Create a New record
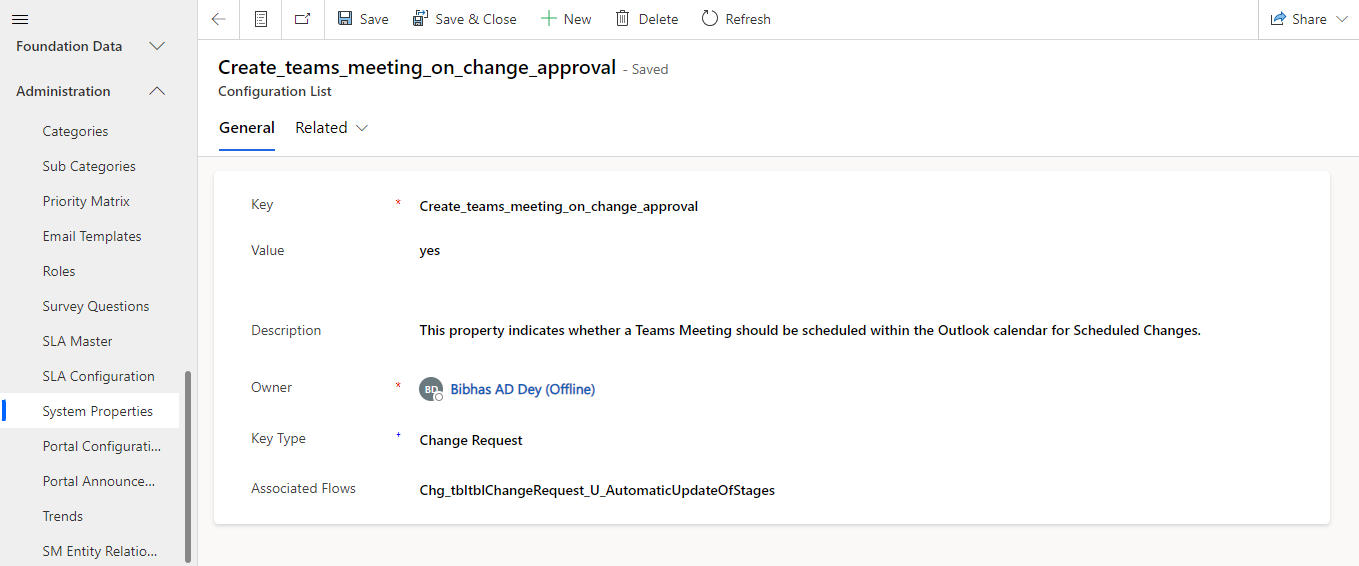Image resolution: width=1359 pixels, height=566 pixels. tap(566, 19)
